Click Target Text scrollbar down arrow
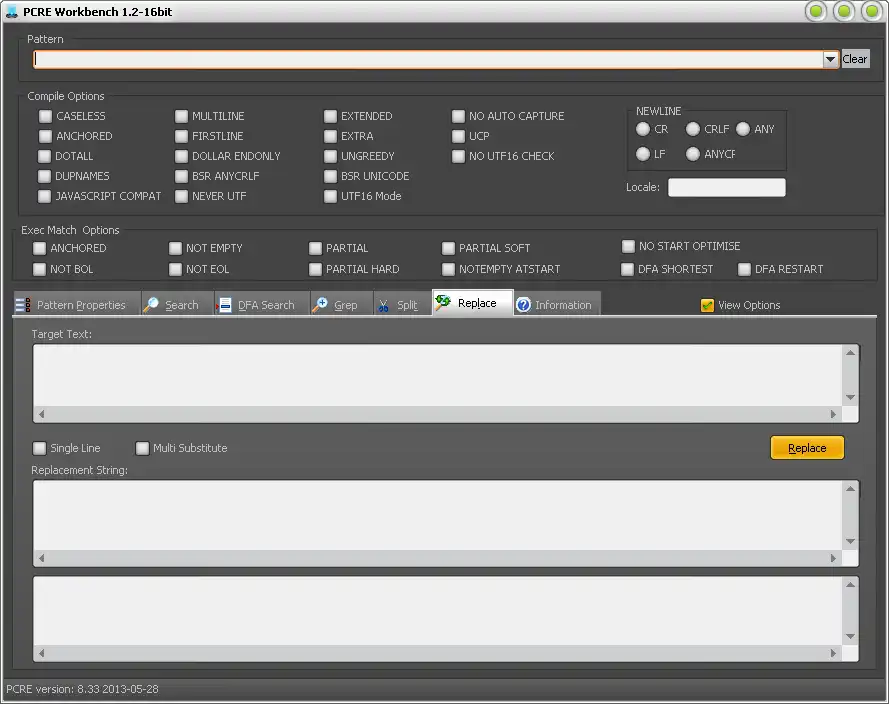 tap(850, 397)
